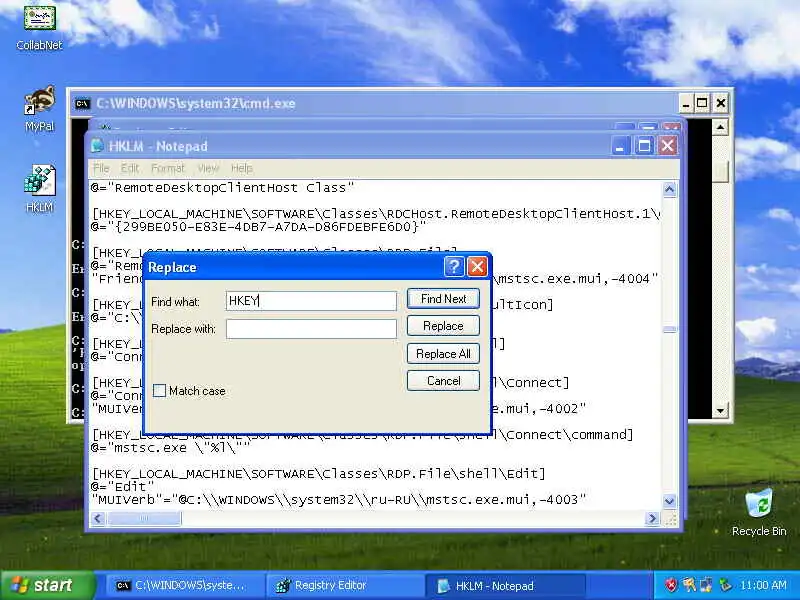Click the Find Next button

443,299
